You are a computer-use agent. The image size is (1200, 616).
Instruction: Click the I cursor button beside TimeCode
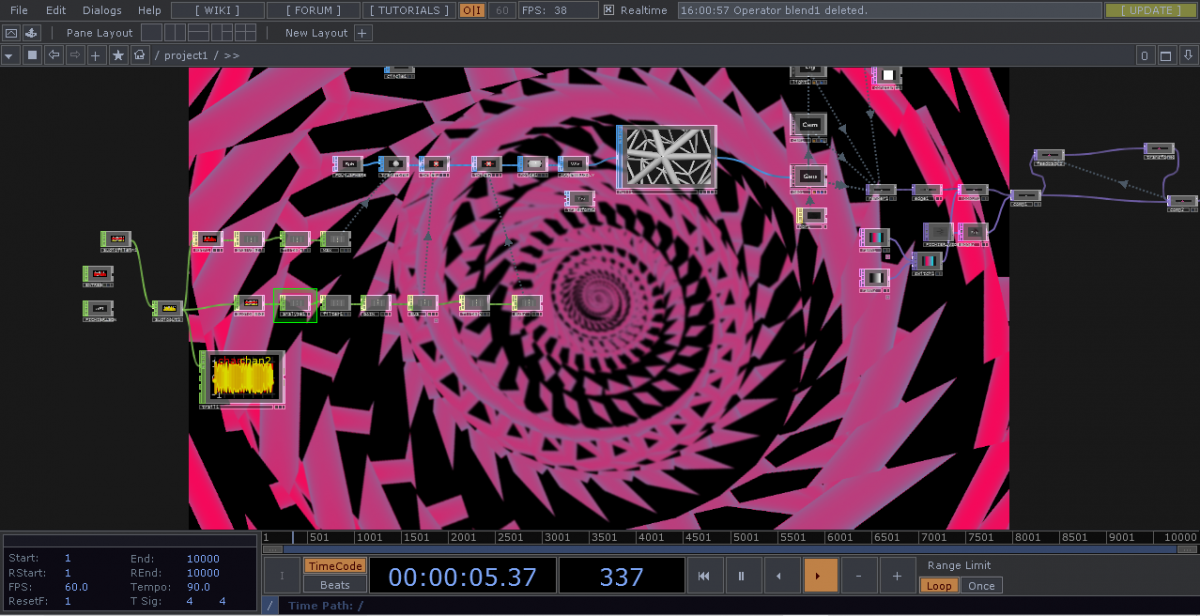click(x=281, y=576)
